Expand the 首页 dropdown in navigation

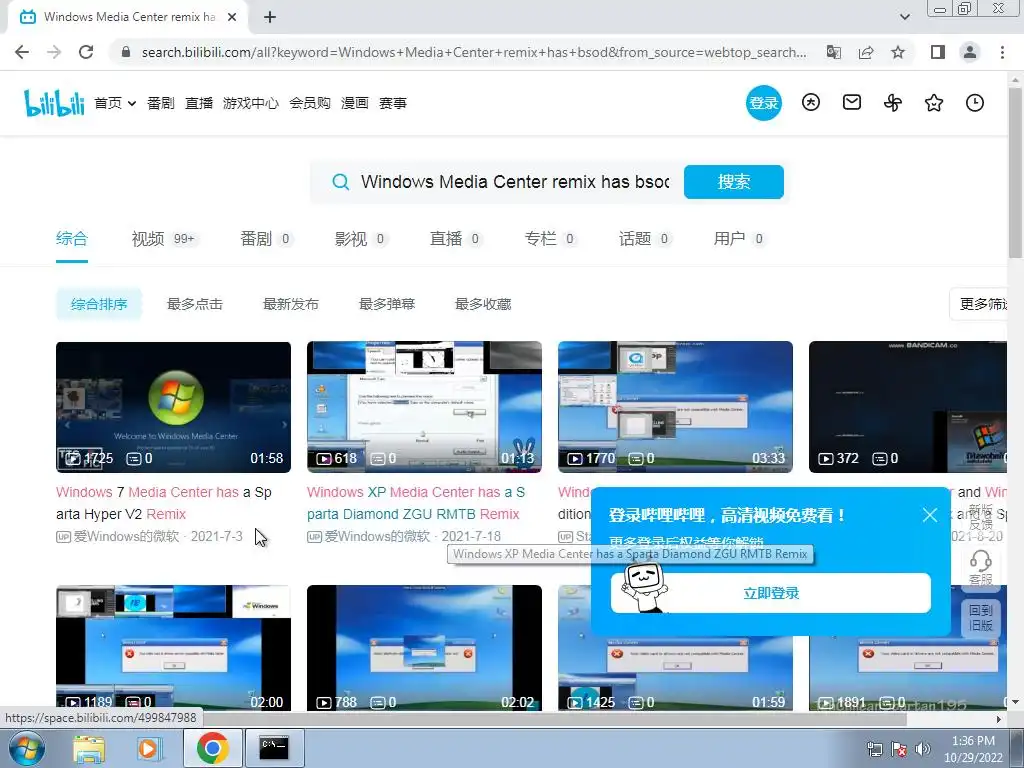click(115, 103)
